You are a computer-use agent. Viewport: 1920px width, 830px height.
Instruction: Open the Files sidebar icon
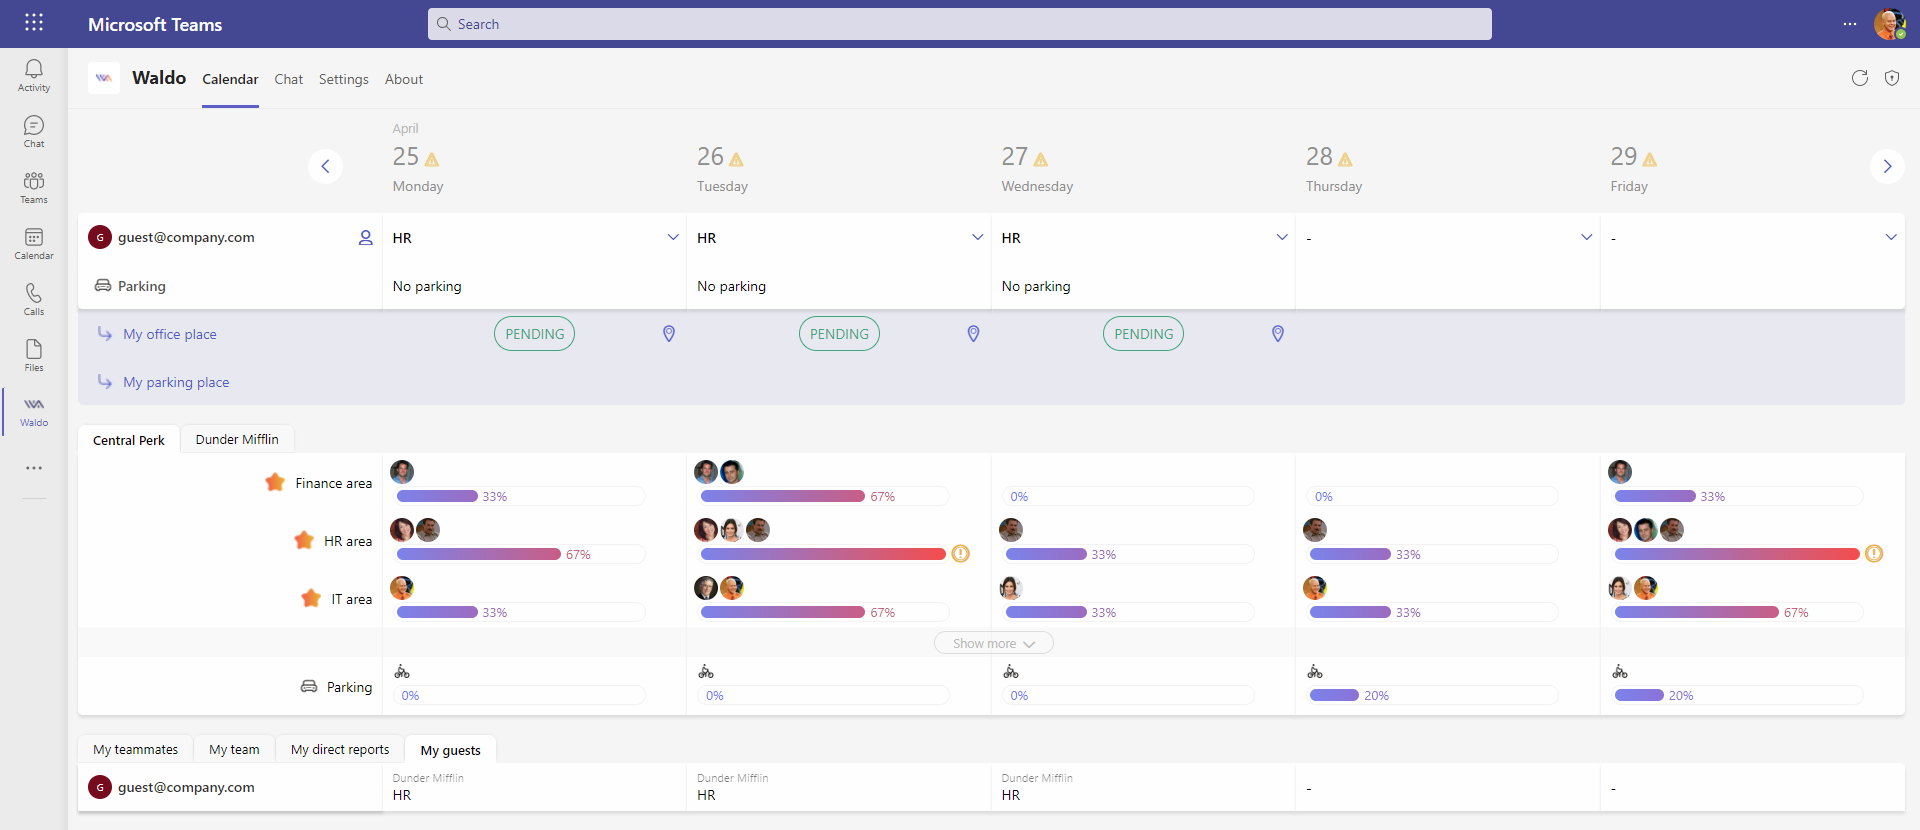[34, 355]
